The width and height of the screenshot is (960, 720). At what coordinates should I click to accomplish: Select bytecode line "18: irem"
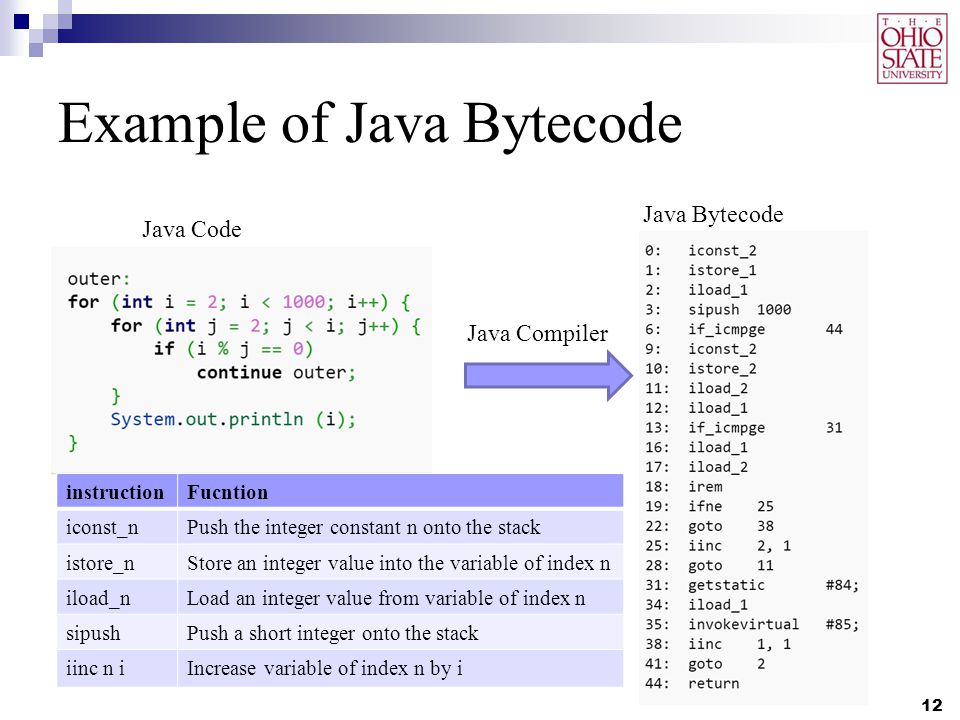(x=683, y=486)
